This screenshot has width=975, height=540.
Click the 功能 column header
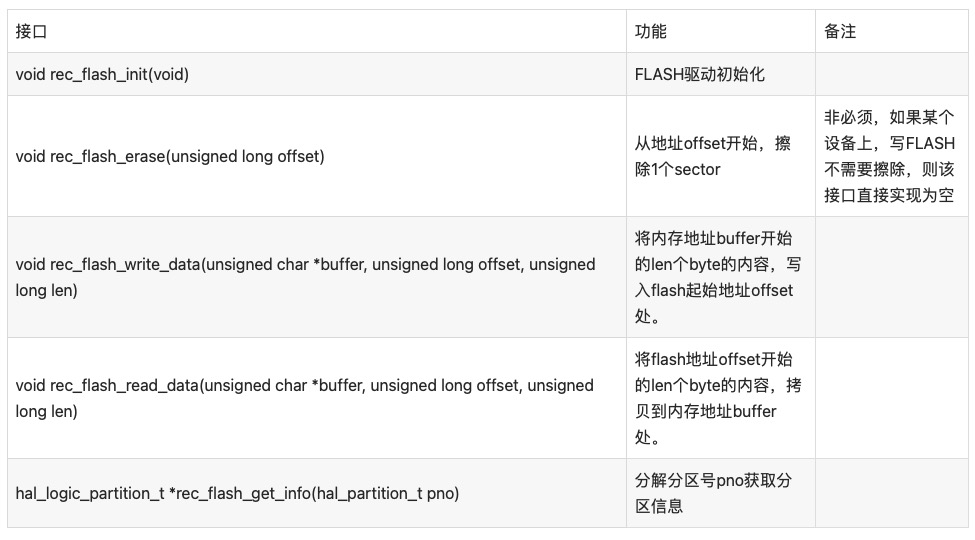[x=721, y=31]
